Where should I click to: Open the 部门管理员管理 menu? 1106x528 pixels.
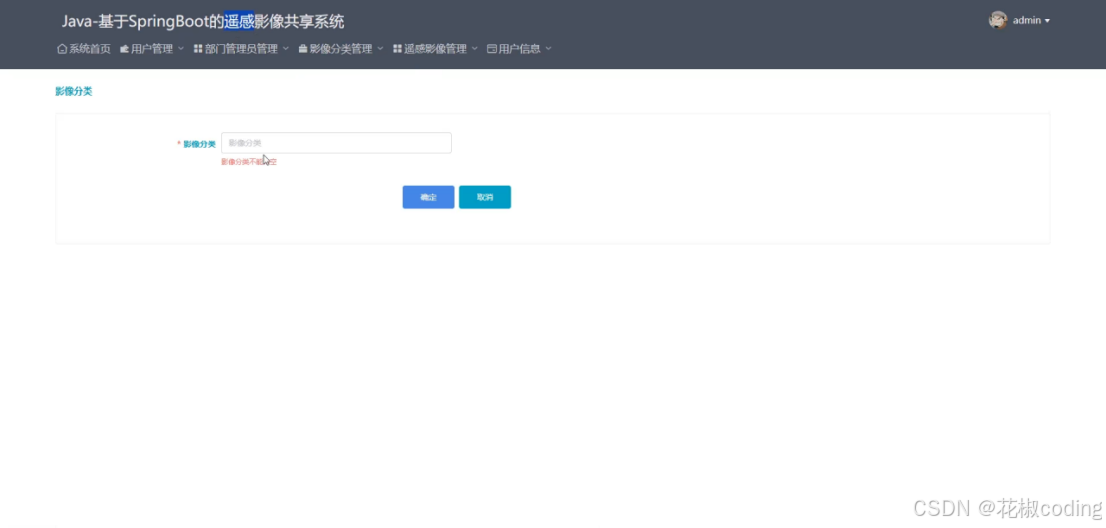241,49
